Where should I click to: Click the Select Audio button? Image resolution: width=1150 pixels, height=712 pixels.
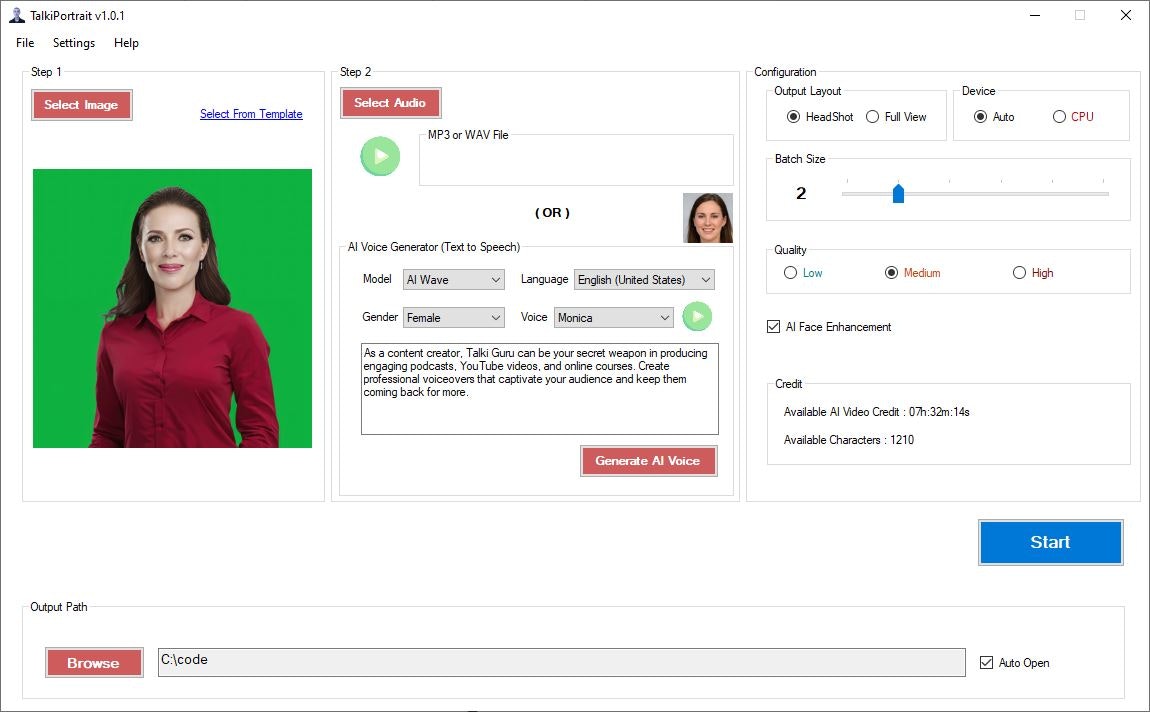point(390,103)
